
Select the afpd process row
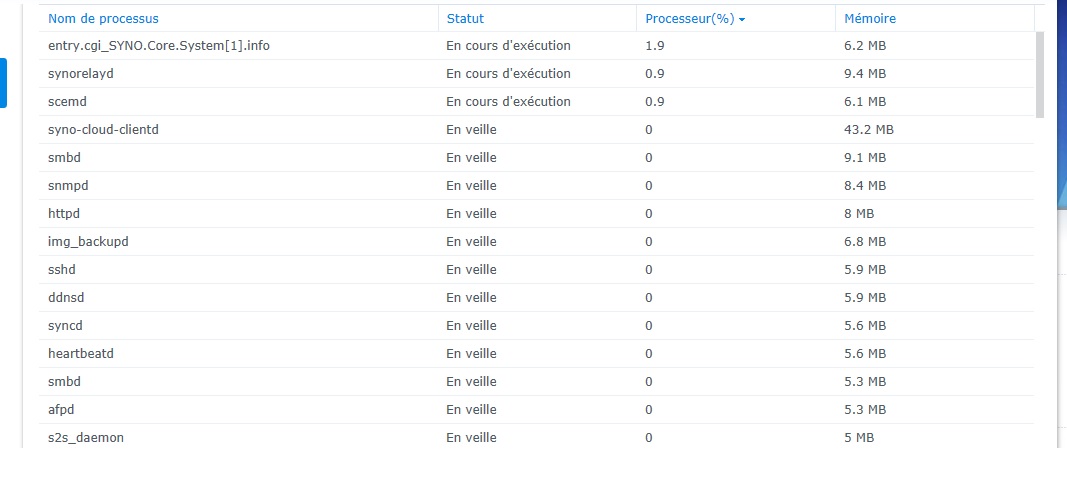click(x=62, y=410)
